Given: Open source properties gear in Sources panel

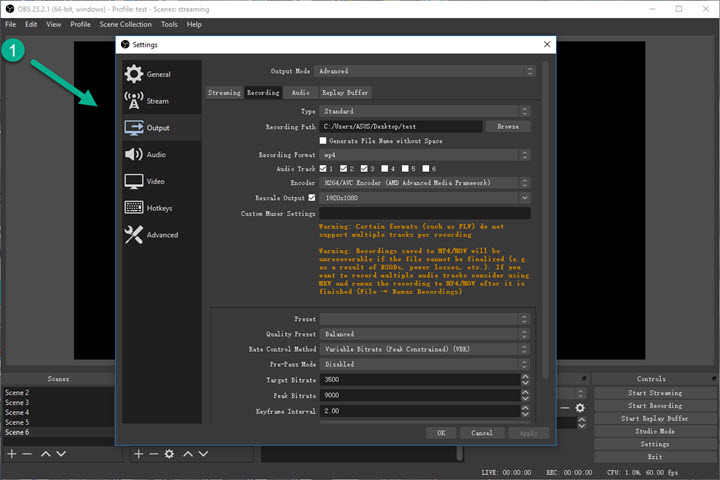Looking at the screenshot, I should click(169, 454).
